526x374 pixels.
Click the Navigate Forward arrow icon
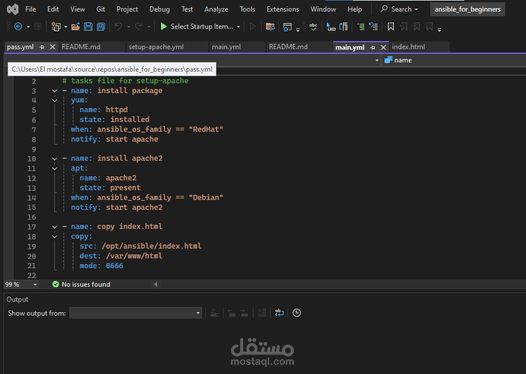38,26
